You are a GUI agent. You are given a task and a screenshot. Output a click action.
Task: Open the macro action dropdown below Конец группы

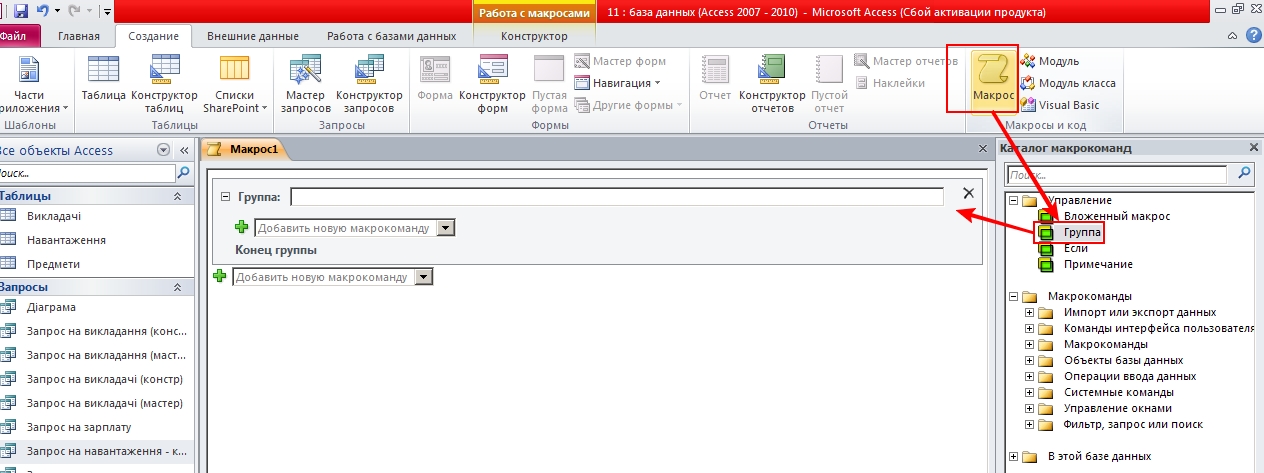tap(425, 277)
